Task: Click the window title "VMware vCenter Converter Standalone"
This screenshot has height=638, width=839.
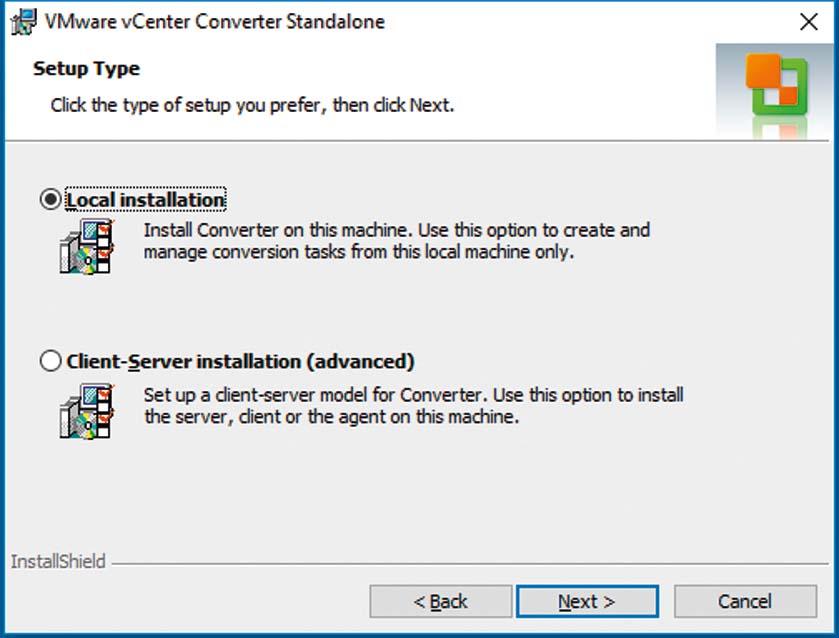Action: click(x=214, y=21)
